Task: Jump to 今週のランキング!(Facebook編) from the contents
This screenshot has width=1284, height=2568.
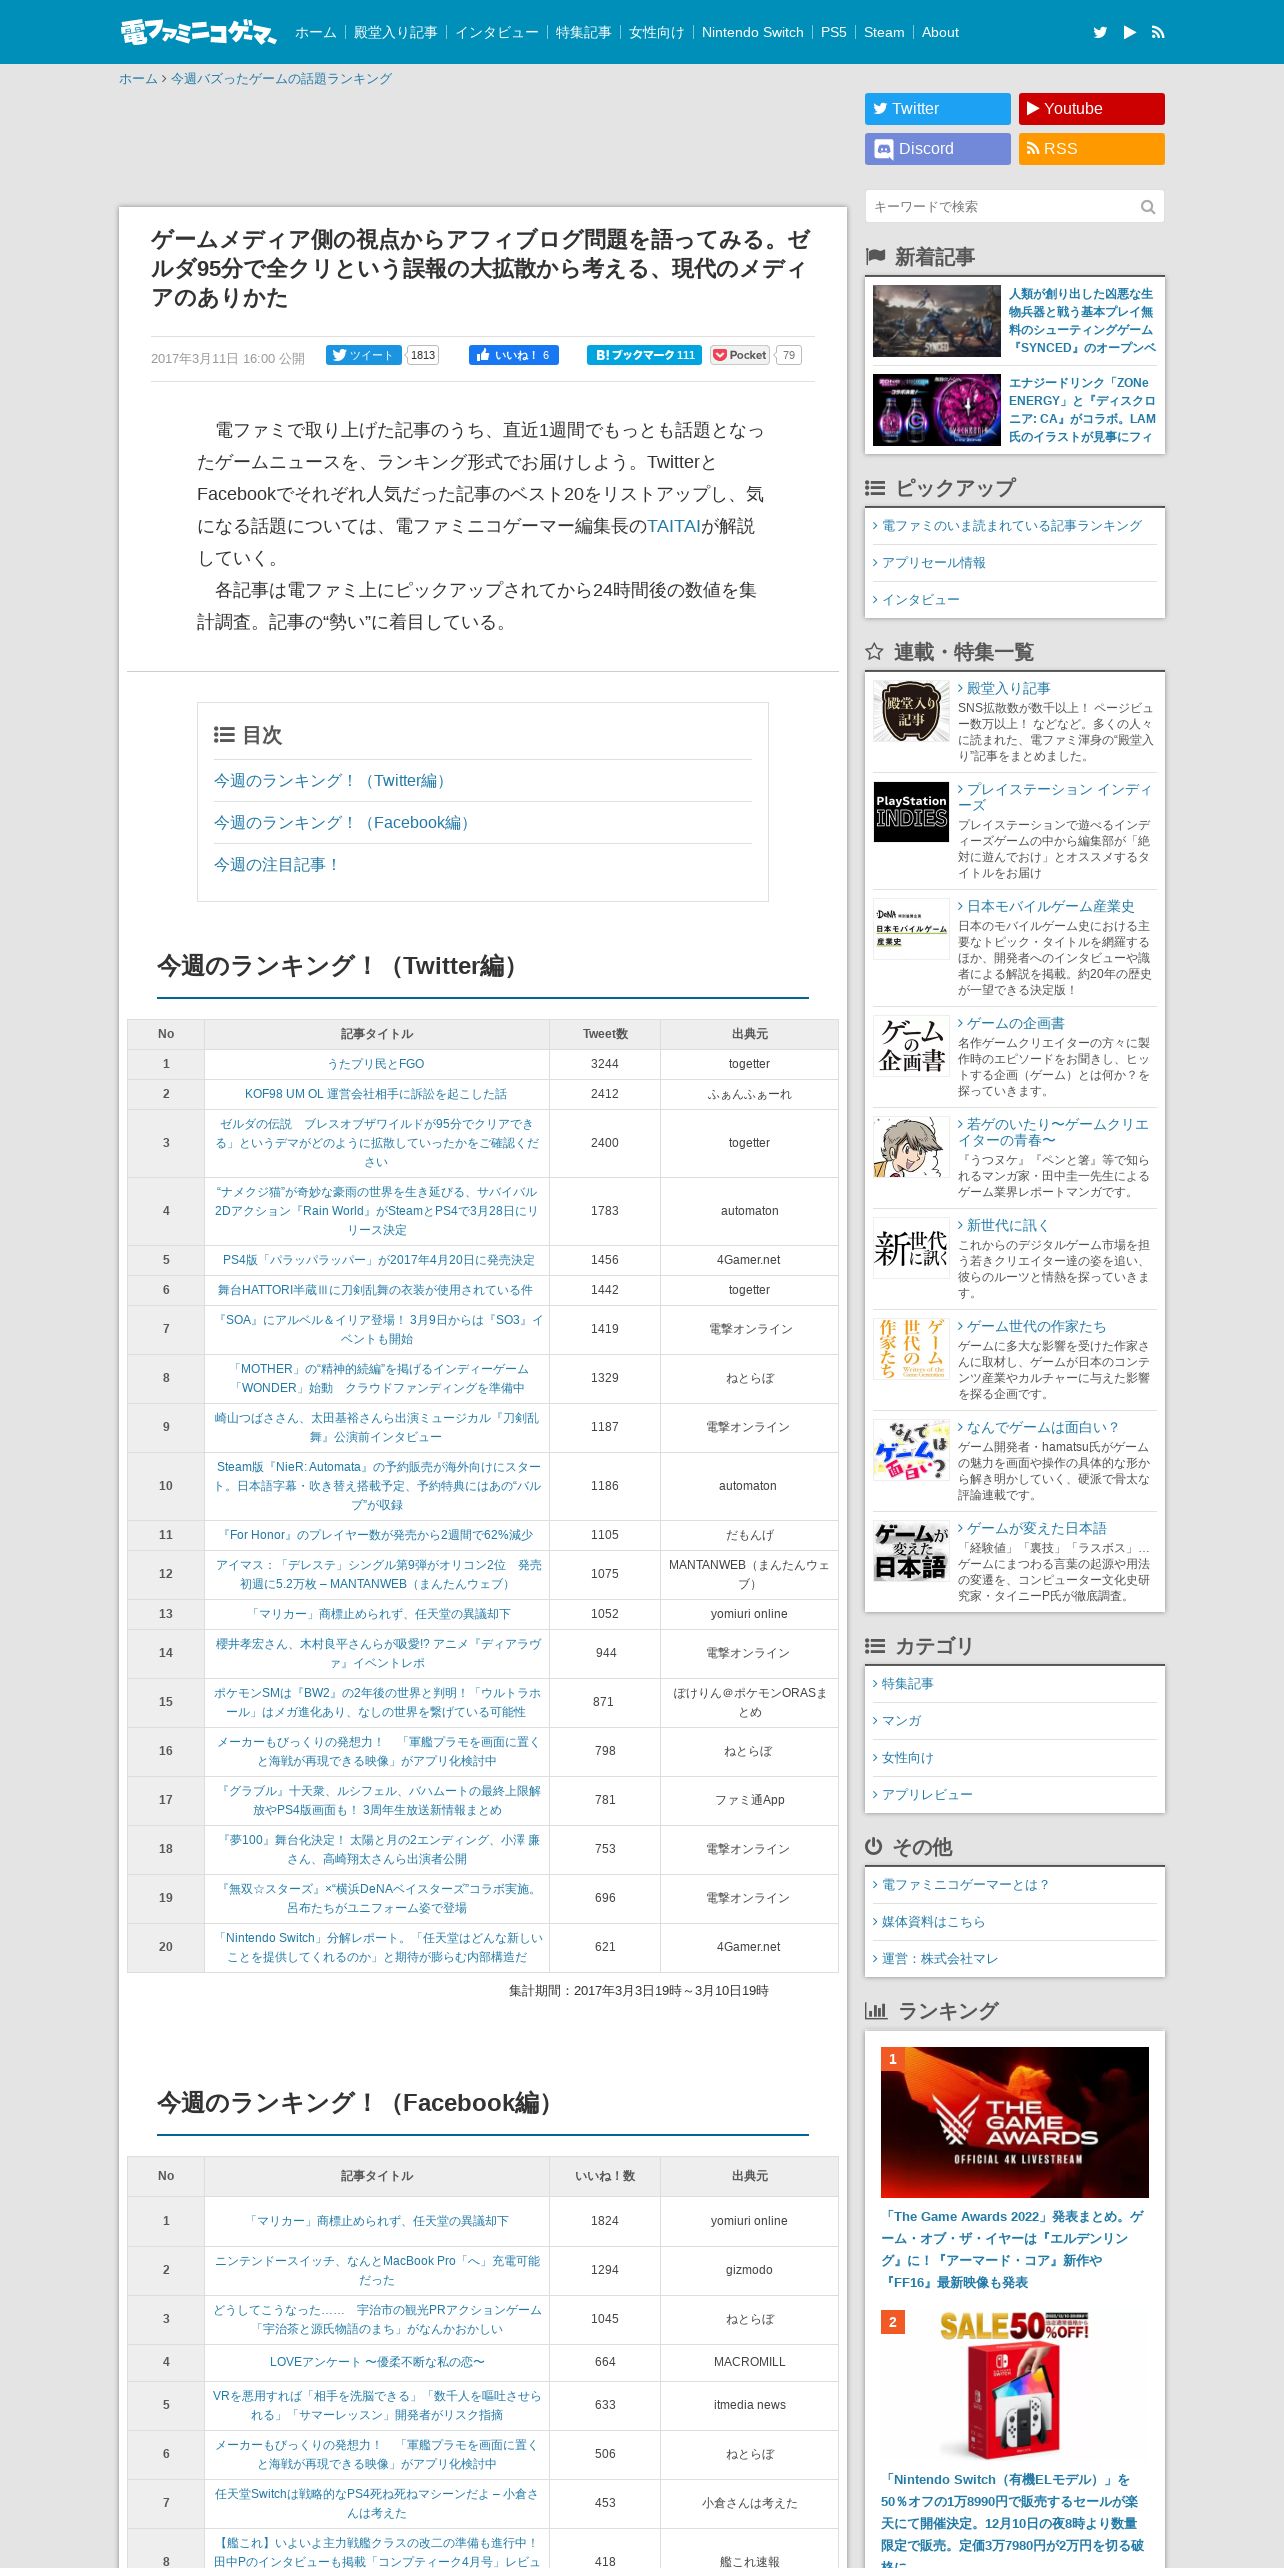Action: click(345, 823)
